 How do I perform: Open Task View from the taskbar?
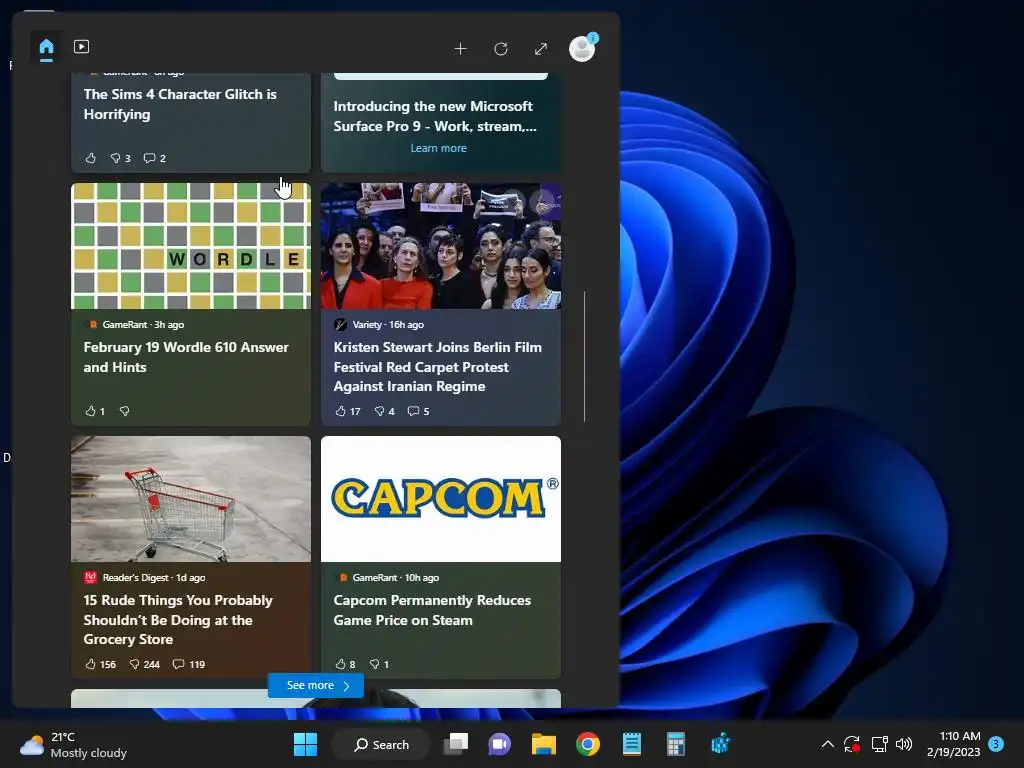pos(456,744)
